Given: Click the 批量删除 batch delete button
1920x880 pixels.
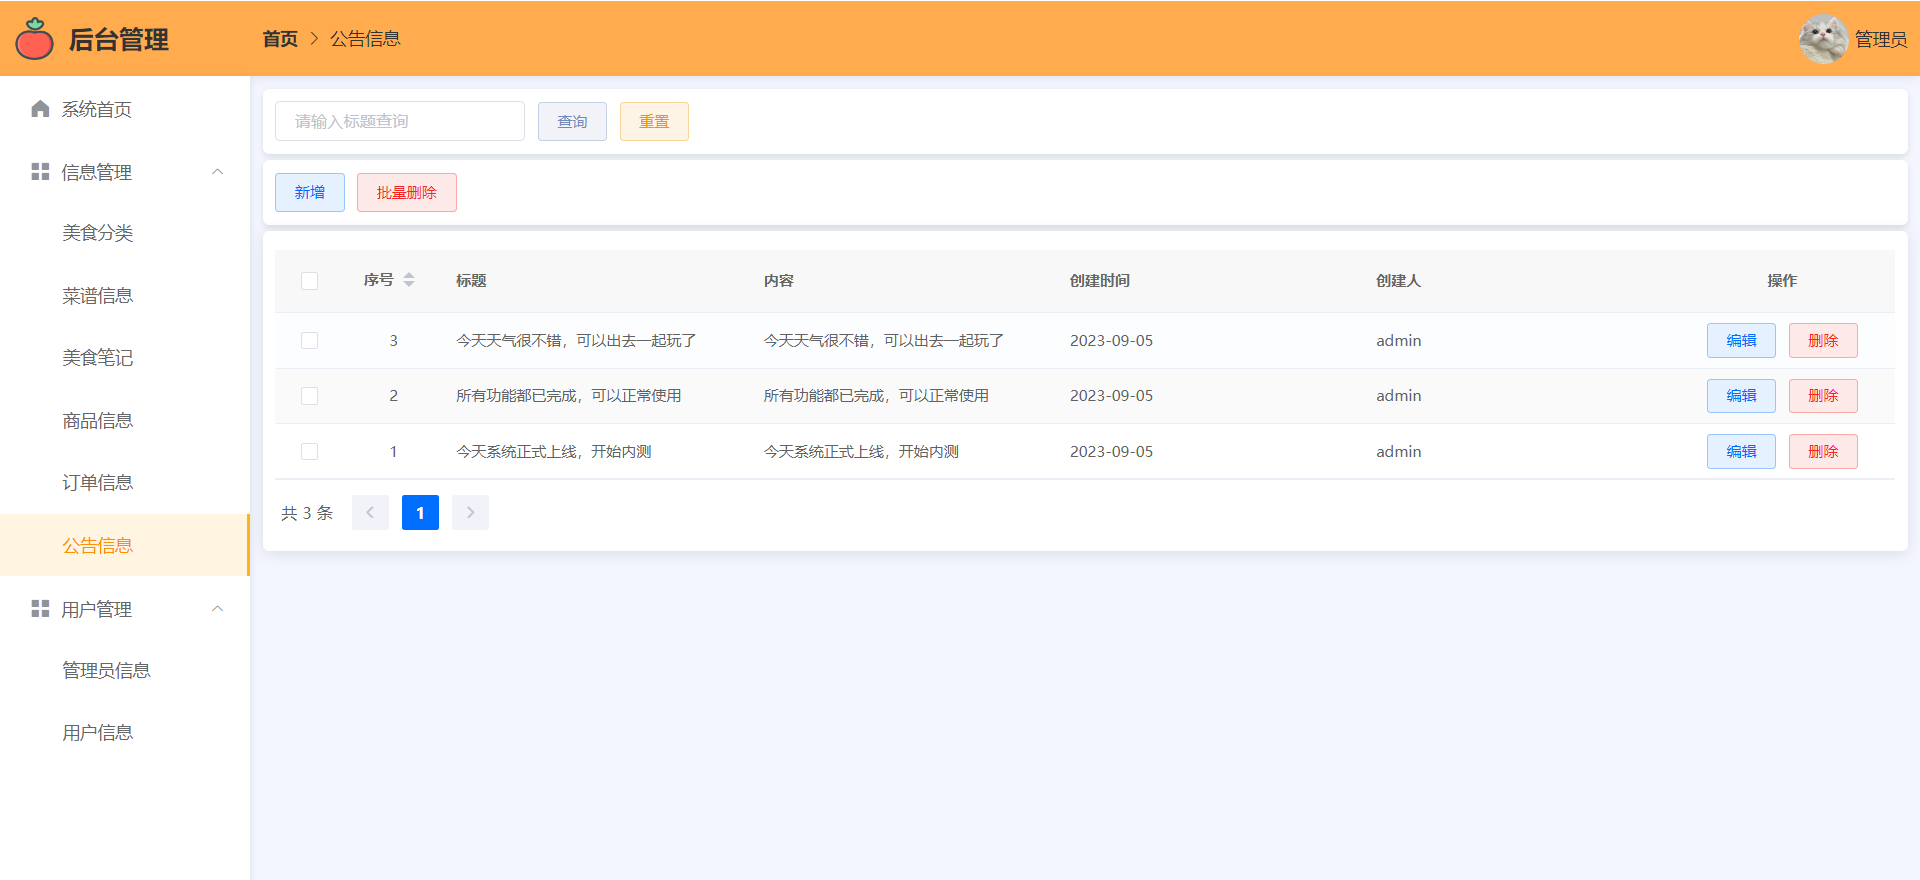Looking at the screenshot, I should 407,192.
